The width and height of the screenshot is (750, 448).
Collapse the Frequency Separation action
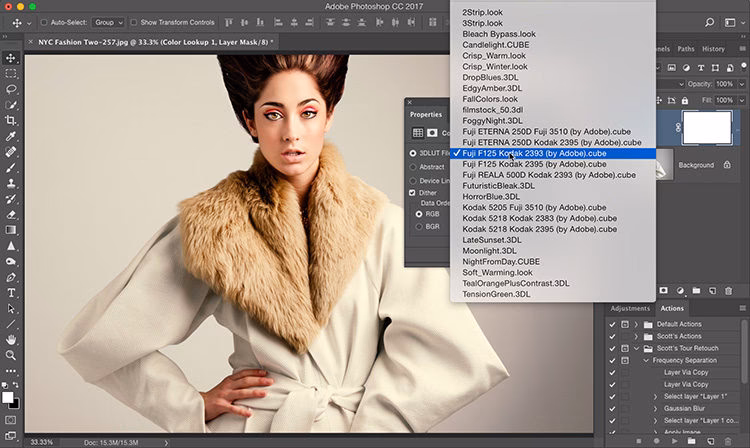pos(646,361)
